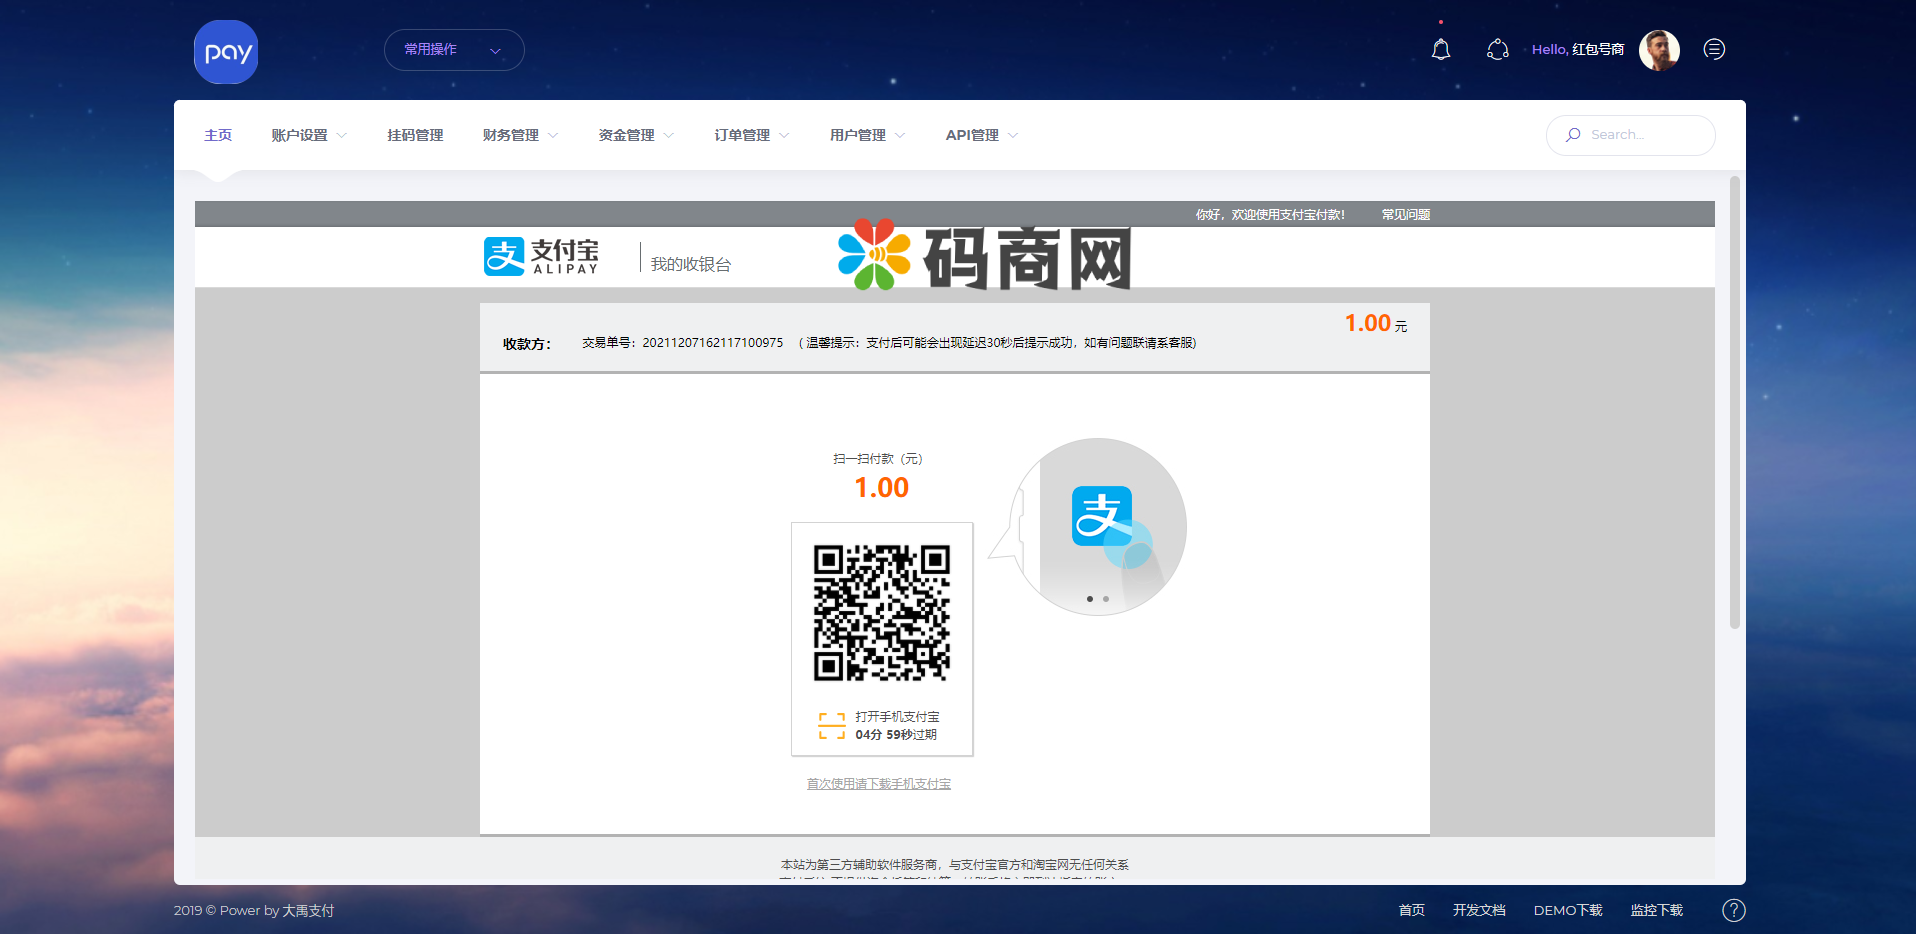The height and width of the screenshot is (934, 1916).
Task: Click the Alipay logo in checkout header
Action: point(541,257)
